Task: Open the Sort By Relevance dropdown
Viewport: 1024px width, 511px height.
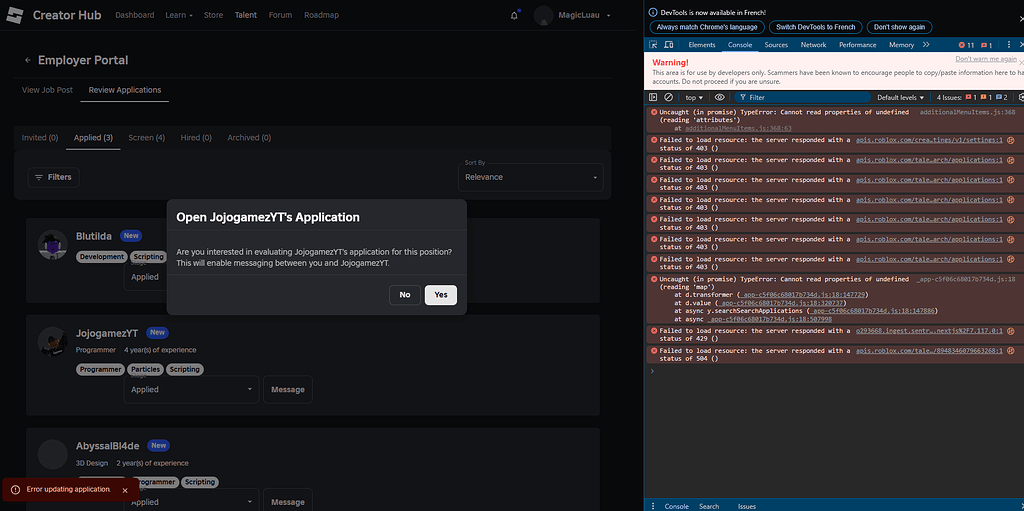Action: point(531,177)
